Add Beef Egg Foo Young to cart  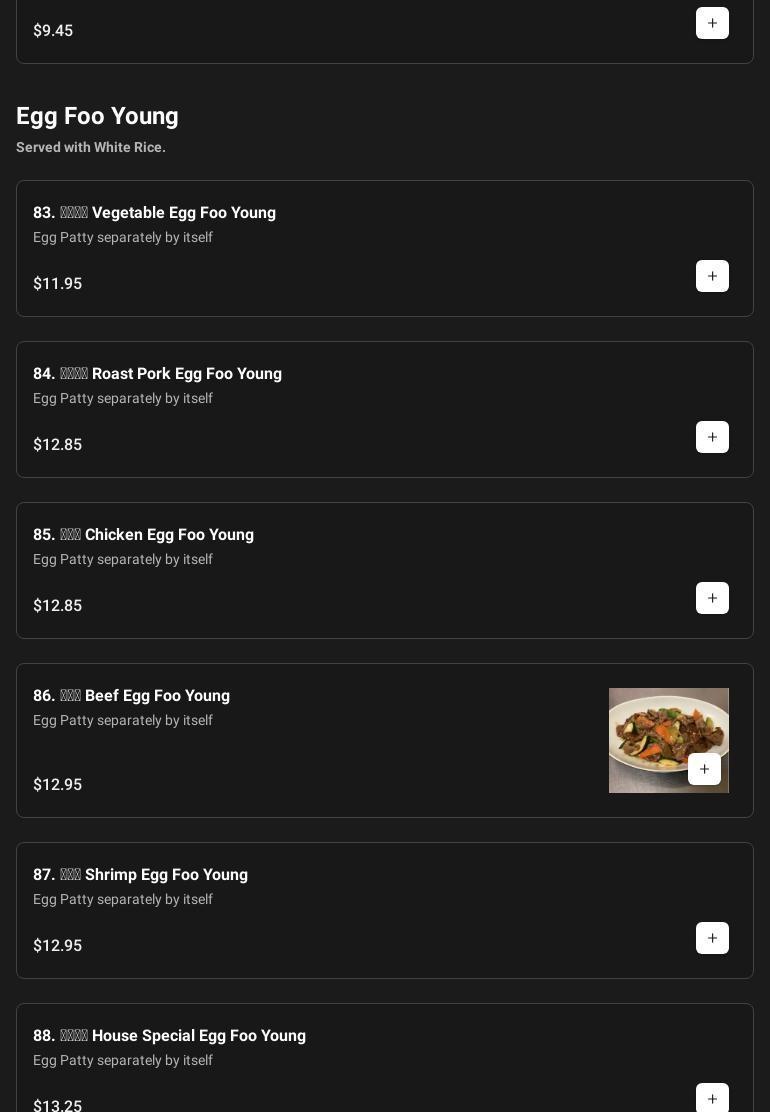[x=704, y=769]
